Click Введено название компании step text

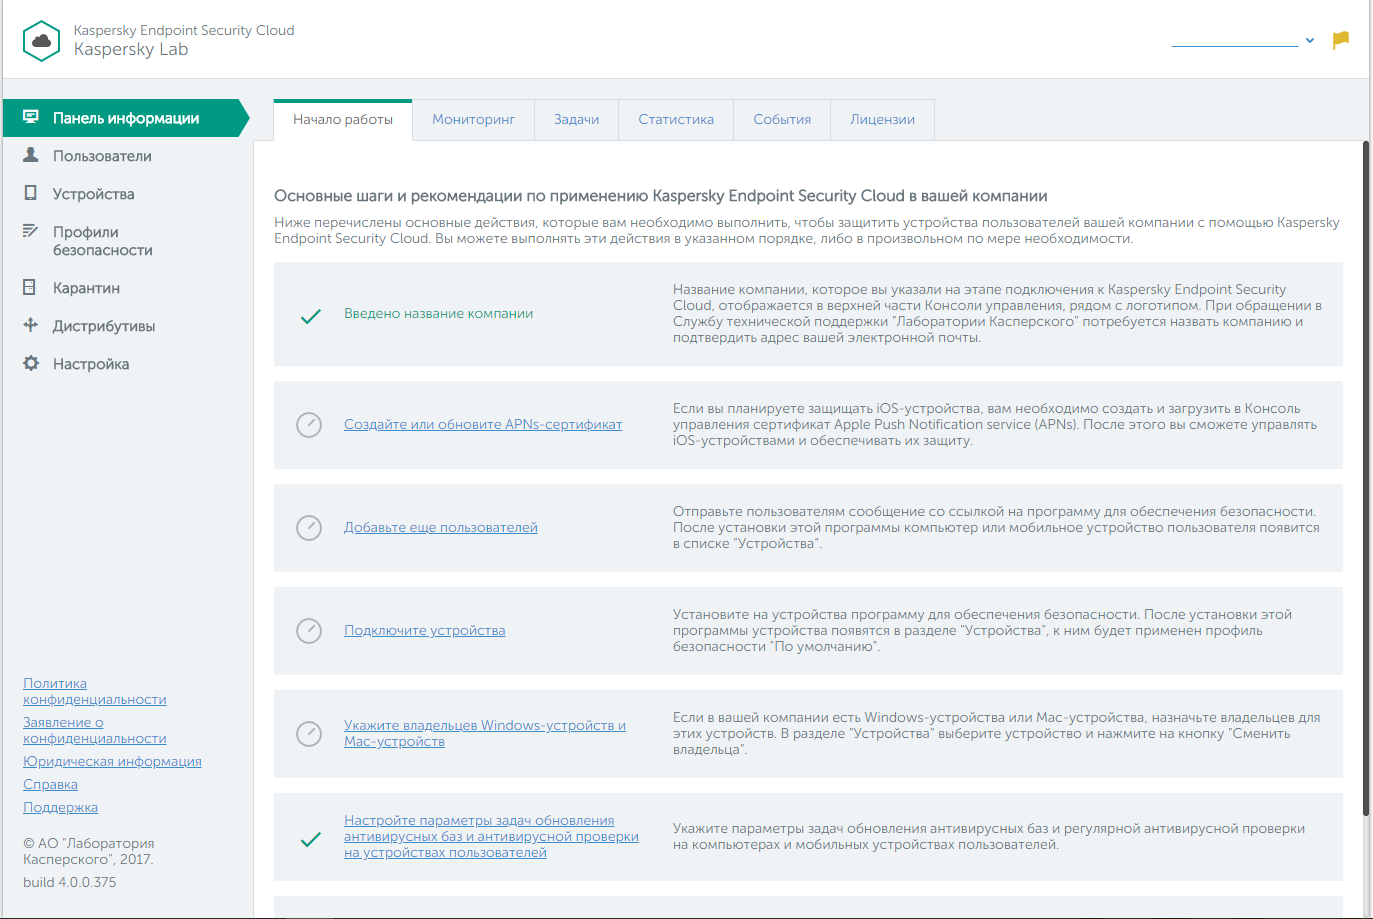[438, 314]
